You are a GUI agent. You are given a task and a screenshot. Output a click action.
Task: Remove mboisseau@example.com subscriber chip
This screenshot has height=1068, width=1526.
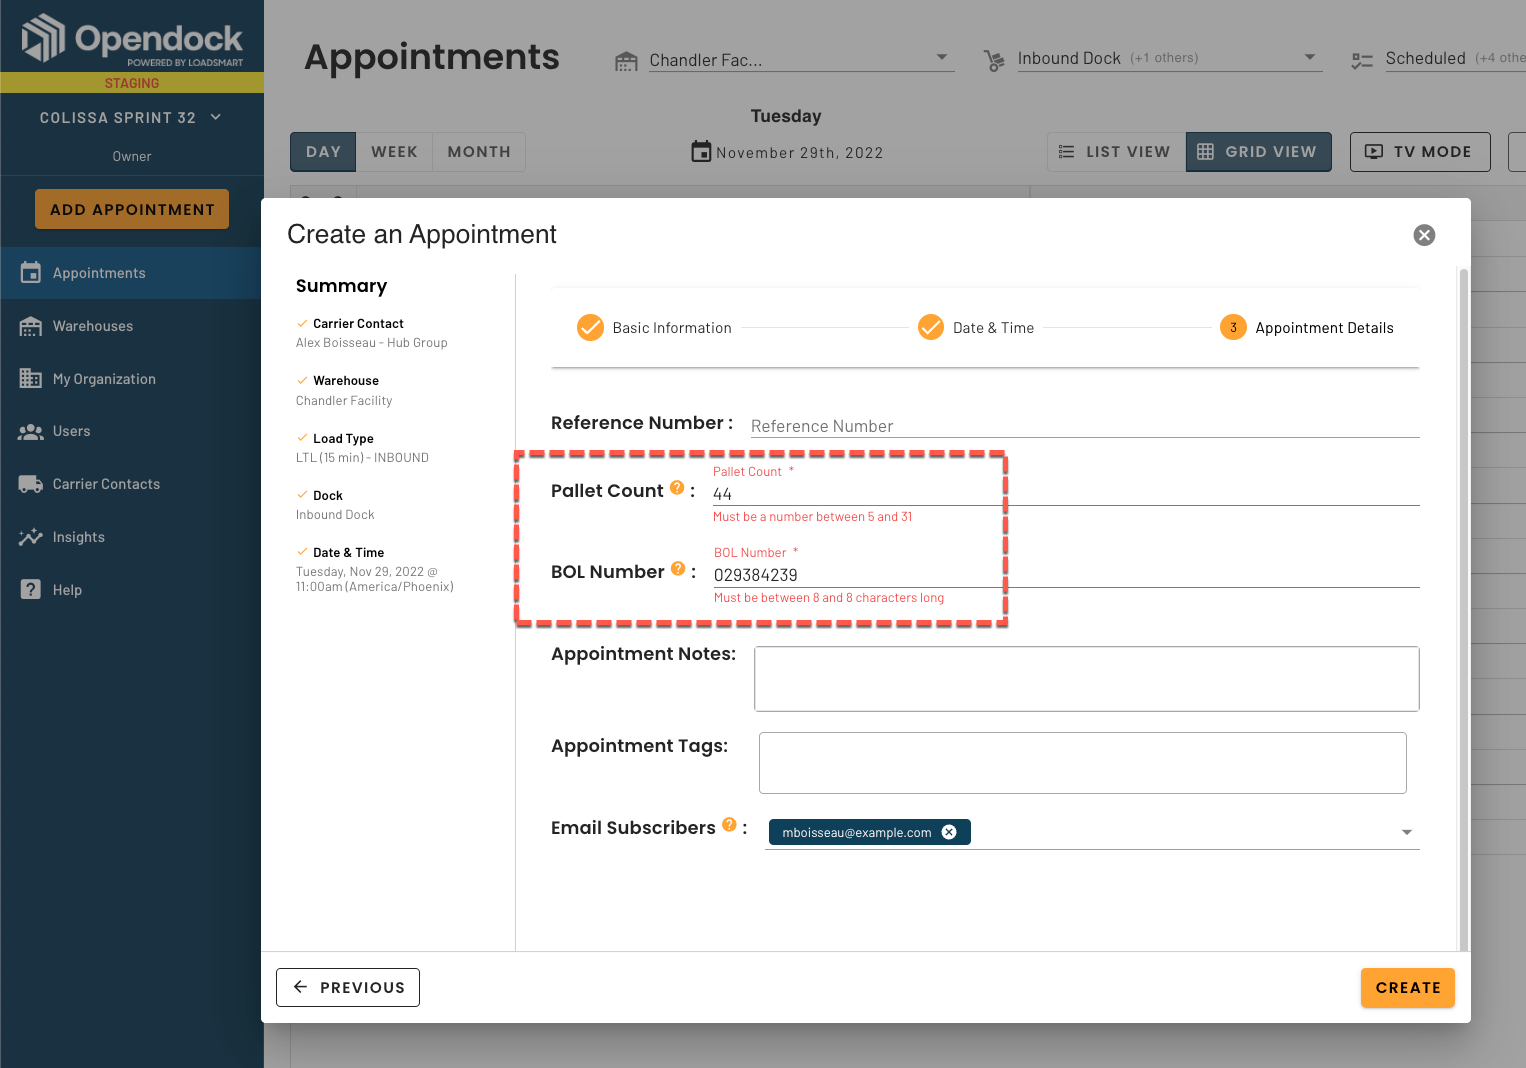click(949, 832)
